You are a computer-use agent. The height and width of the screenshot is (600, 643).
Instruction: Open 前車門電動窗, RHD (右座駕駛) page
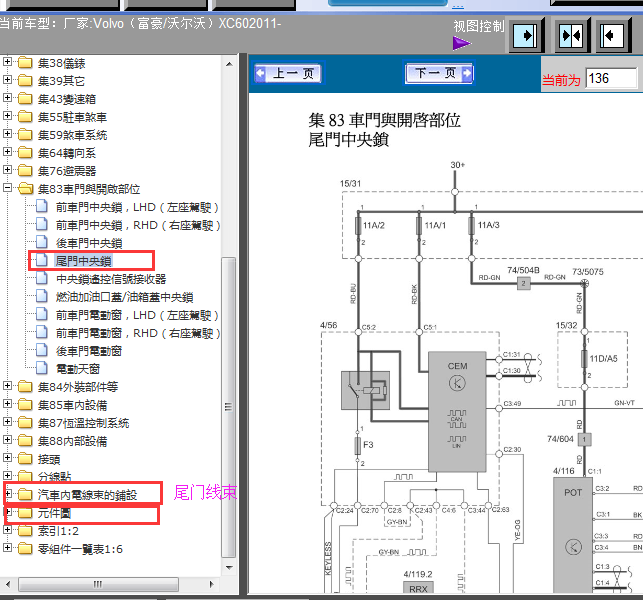pyautogui.click(x=138, y=333)
